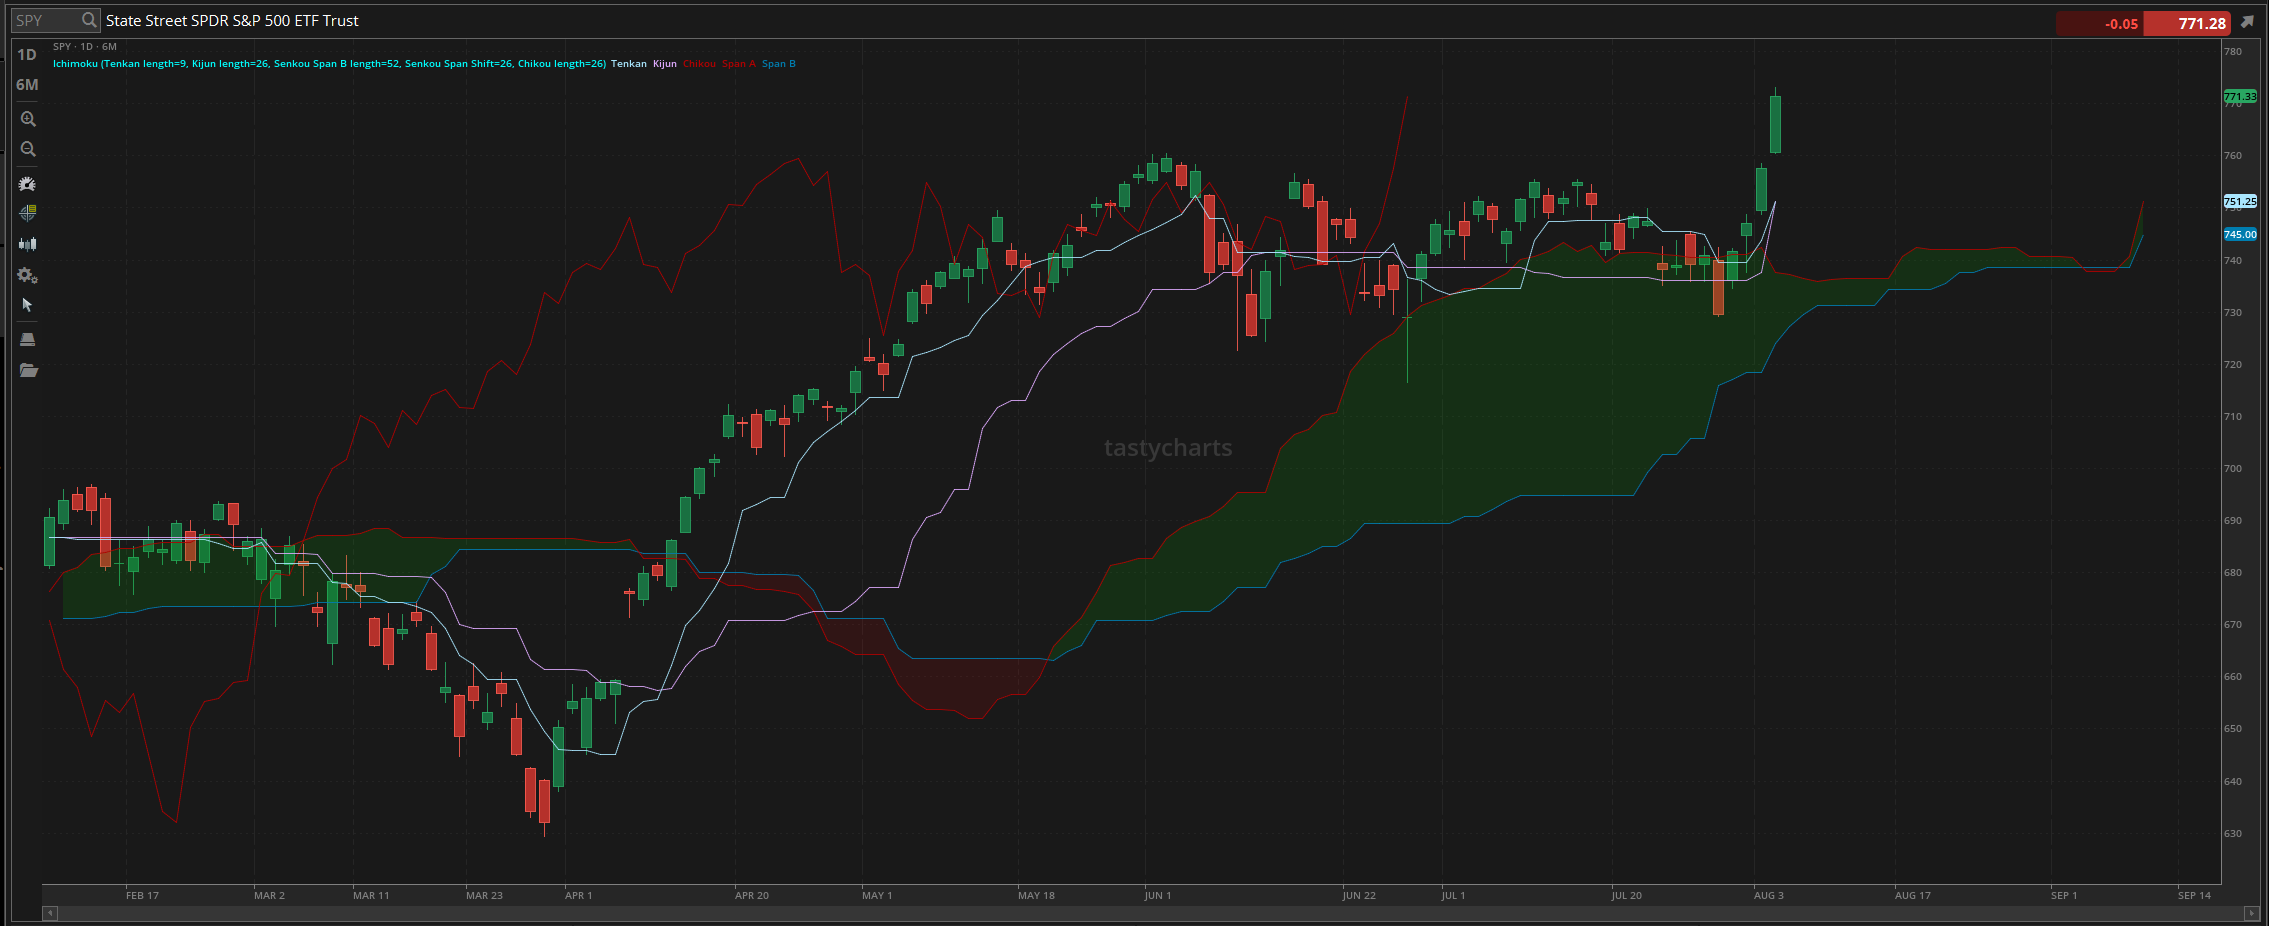Click the Span A legend label

coord(739,64)
